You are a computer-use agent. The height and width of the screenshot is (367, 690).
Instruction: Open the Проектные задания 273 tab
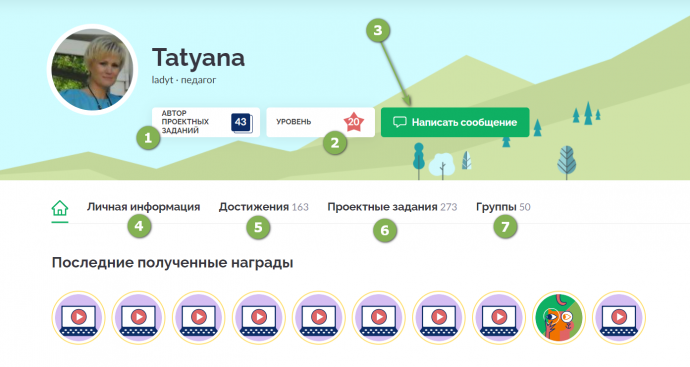pos(392,207)
